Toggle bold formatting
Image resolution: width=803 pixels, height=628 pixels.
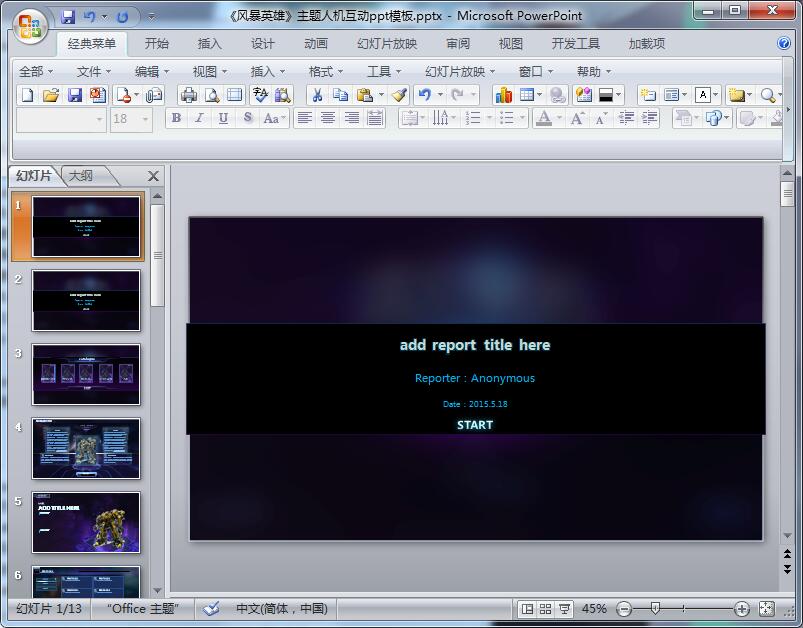(x=176, y=118)
